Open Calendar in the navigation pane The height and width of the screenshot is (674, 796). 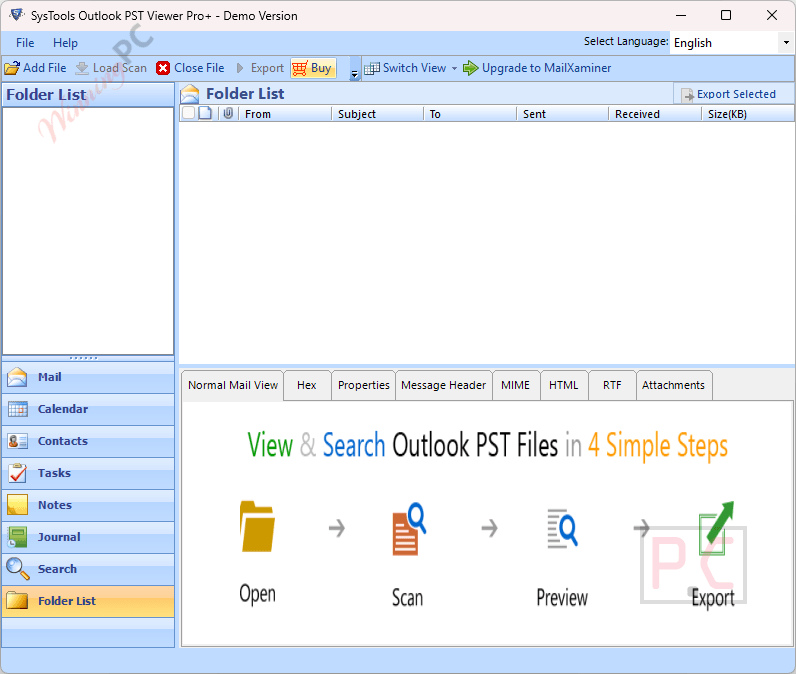(x=88, y=409)
